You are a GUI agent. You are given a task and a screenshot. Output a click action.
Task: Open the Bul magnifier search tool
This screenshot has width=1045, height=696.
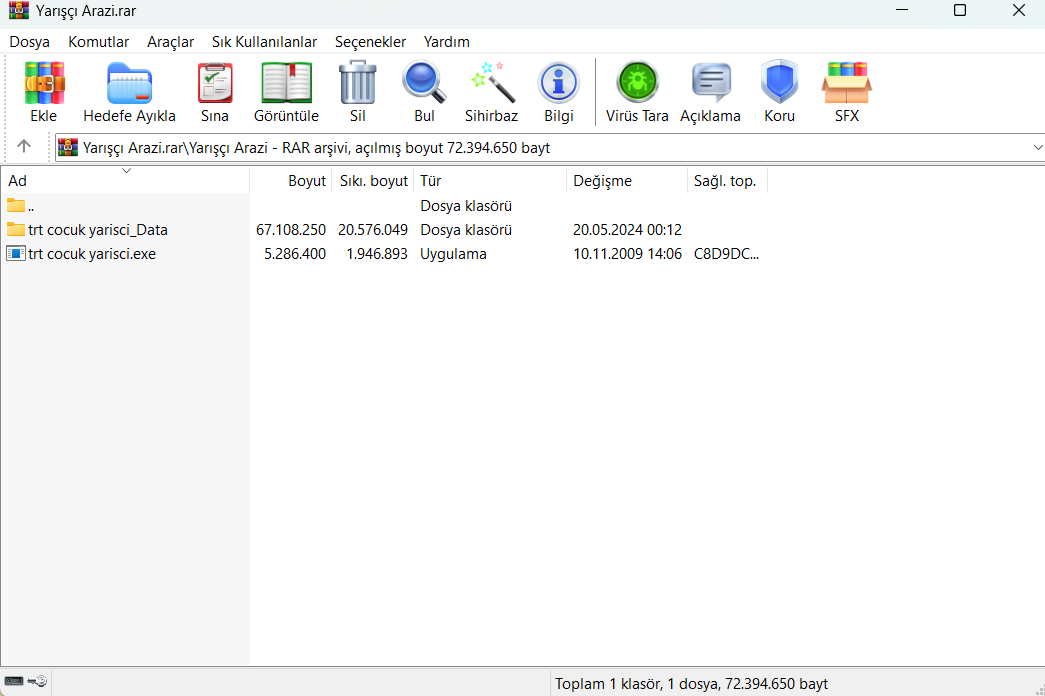tap(424, 83)
